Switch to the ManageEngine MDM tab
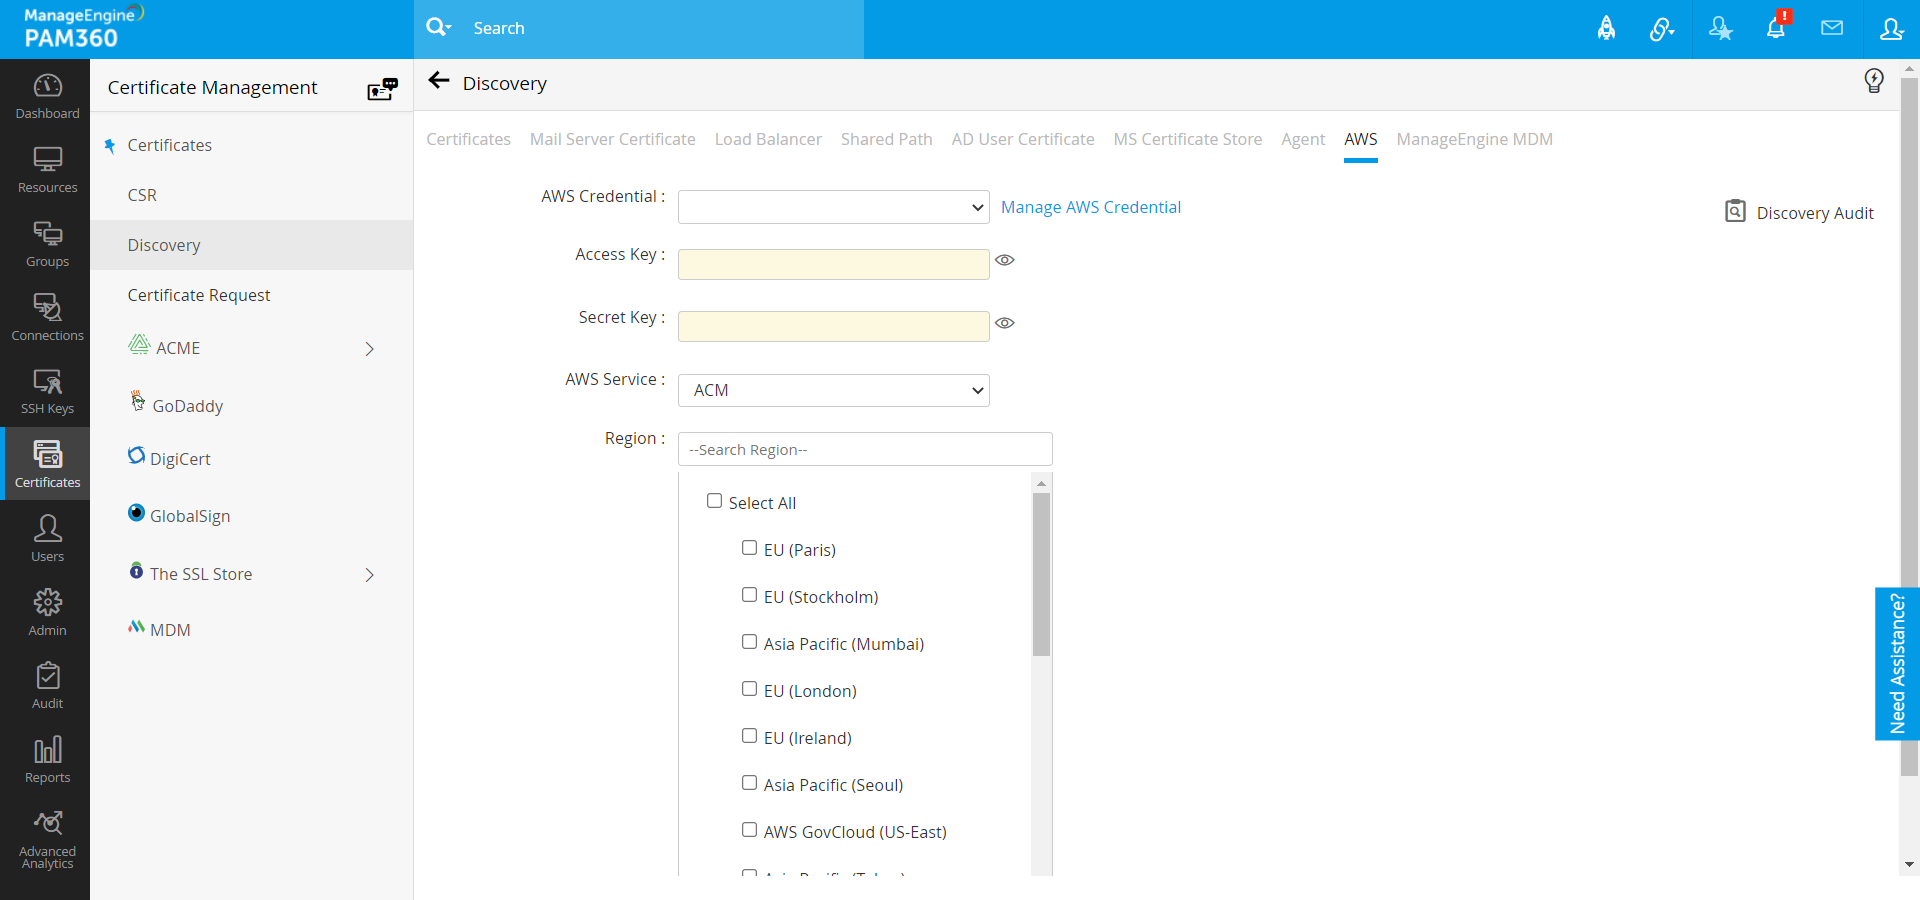Image resolution: width=1920 pixels, height=900 pixels. coord(1474,139)
